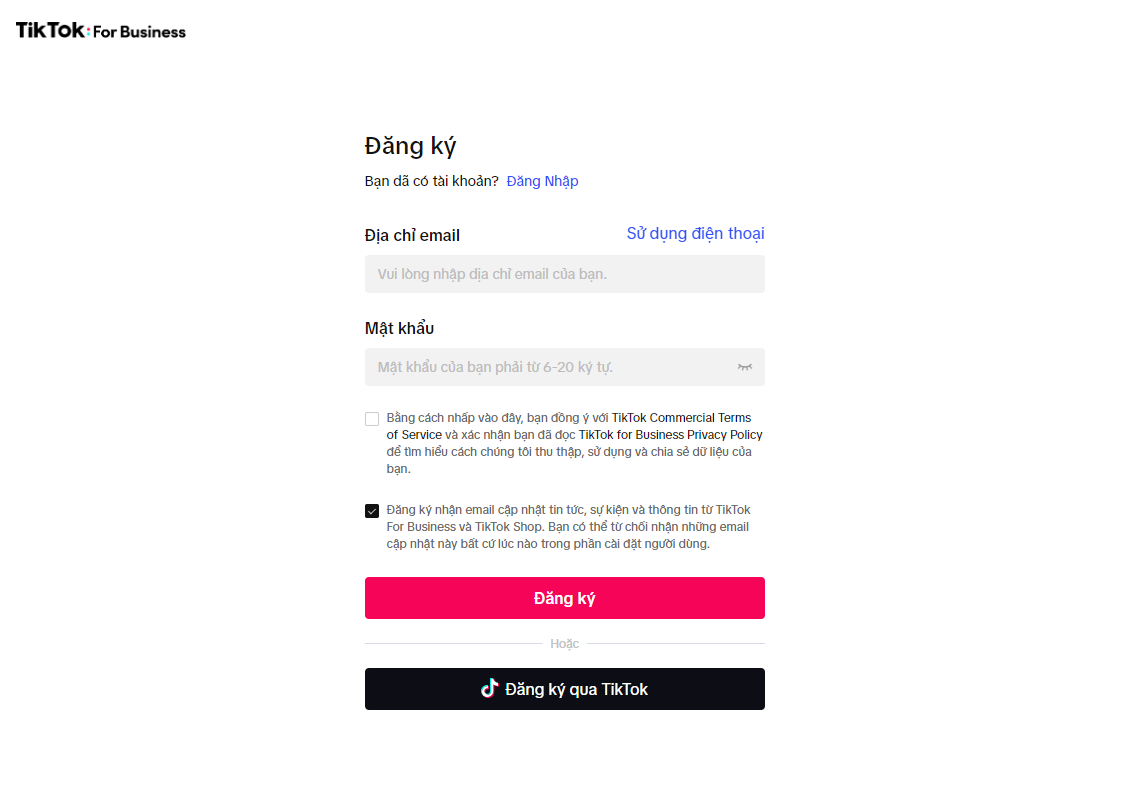Image resolution: width=1121 pixels, height=809 pixels.
Task: Show password using the eye icon
Action: coord(744,367)
